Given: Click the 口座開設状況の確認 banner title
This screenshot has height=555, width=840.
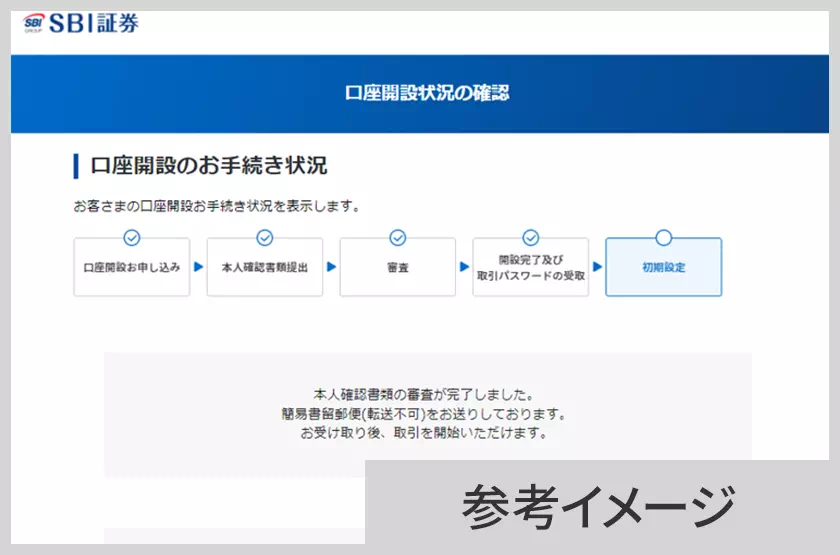Looking at the screenshot, I should 427,93.
